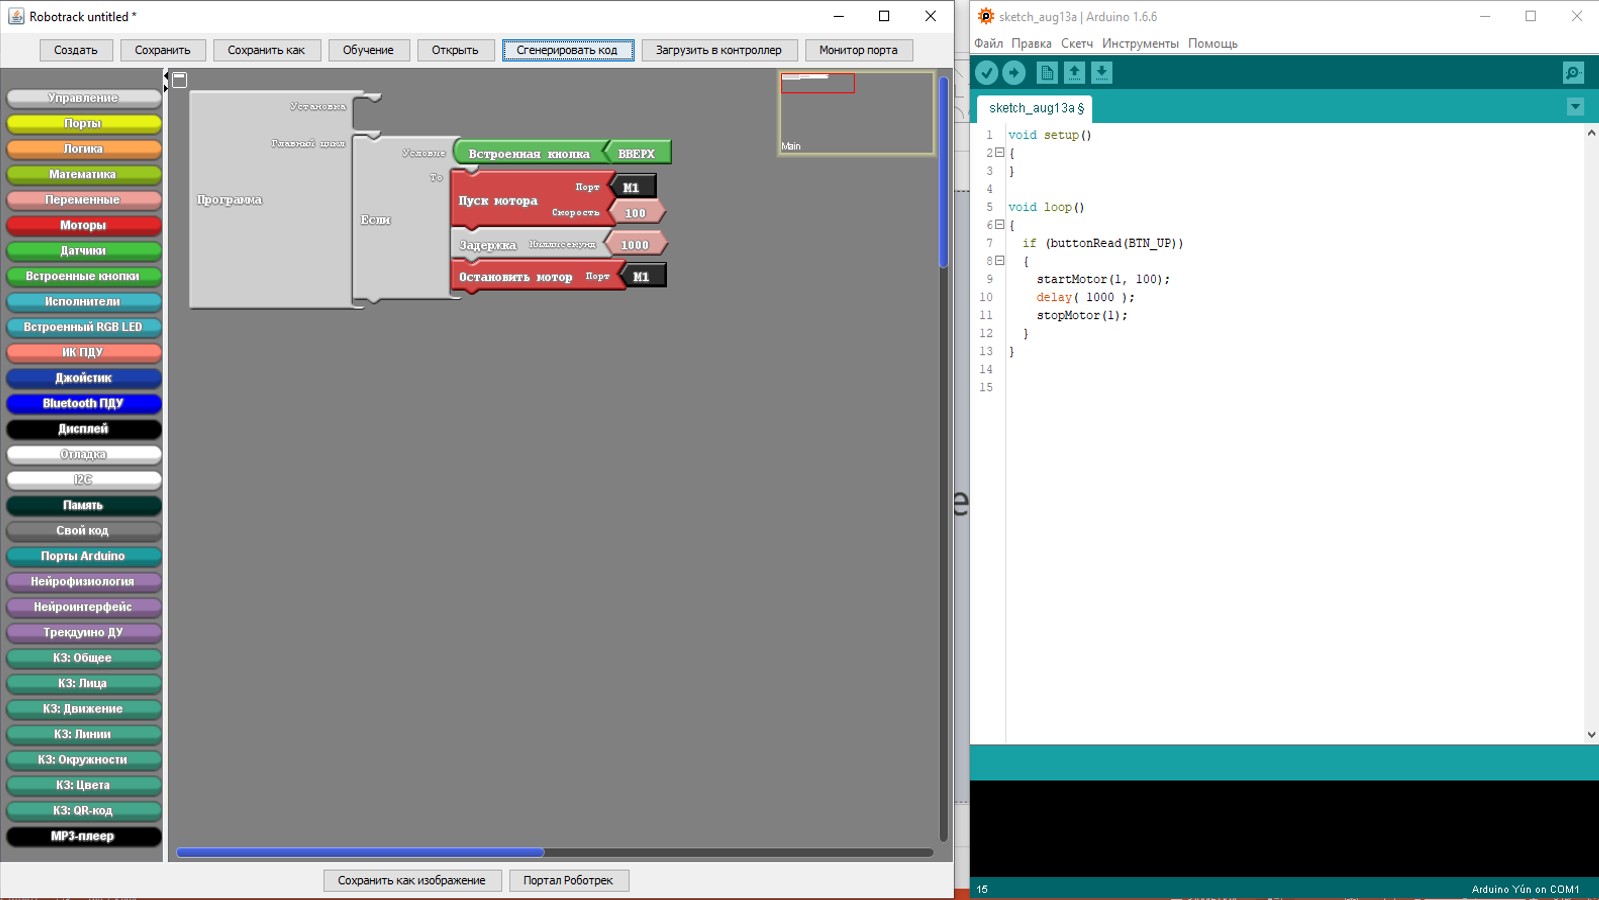Click Портал Роботрек button
This screenshot has height=900, width=1599.
(x=568, y=880)
